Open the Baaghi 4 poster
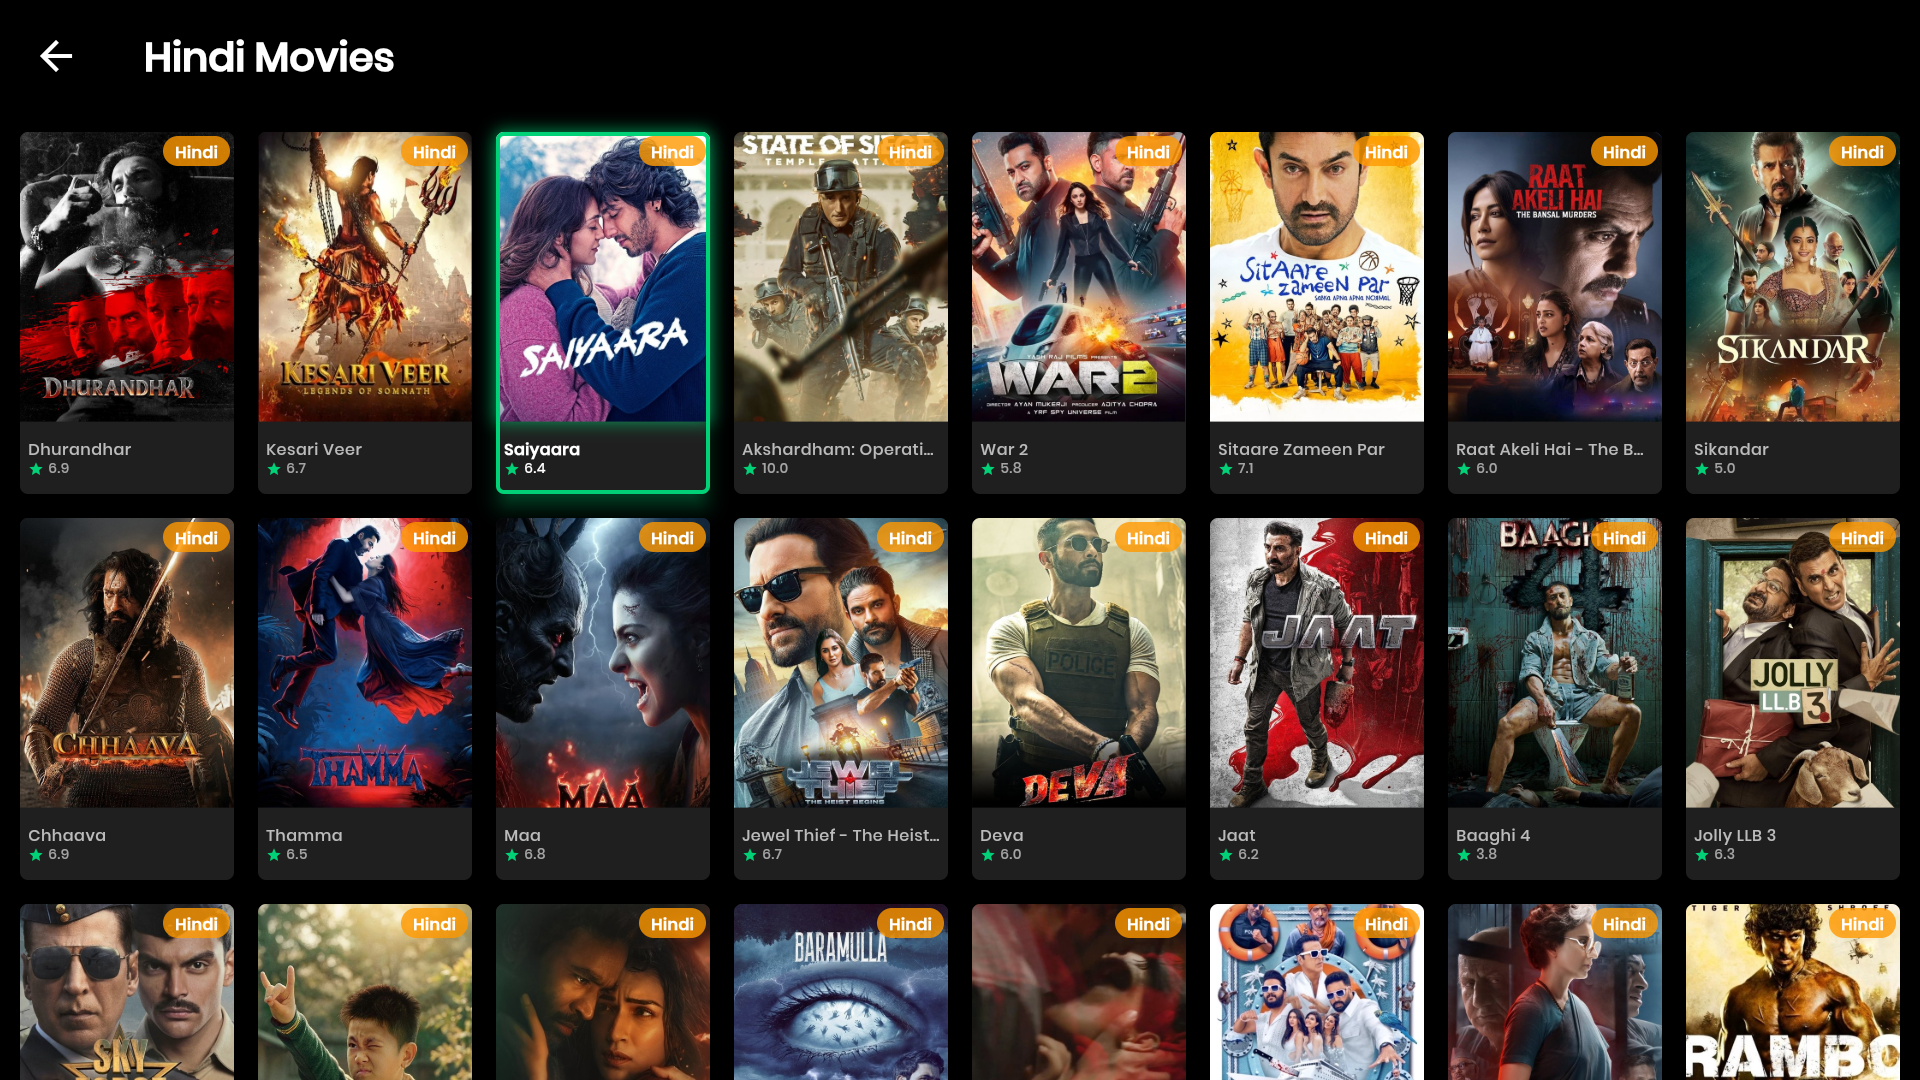This screenshot has height=1080, width=1920. [x=1555, y=663]
